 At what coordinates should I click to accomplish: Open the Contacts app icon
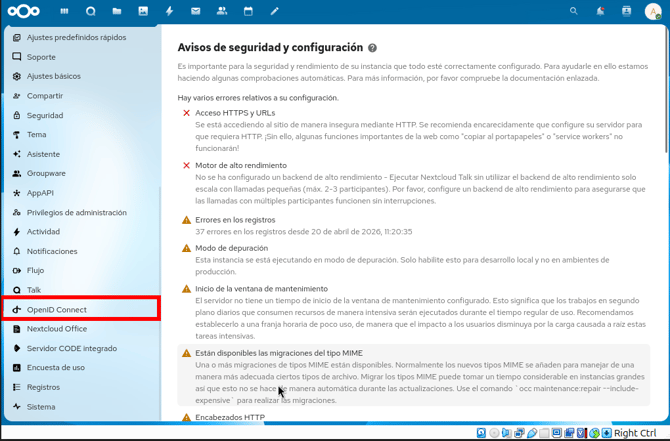pyautogui.click(x=221, y=11)
